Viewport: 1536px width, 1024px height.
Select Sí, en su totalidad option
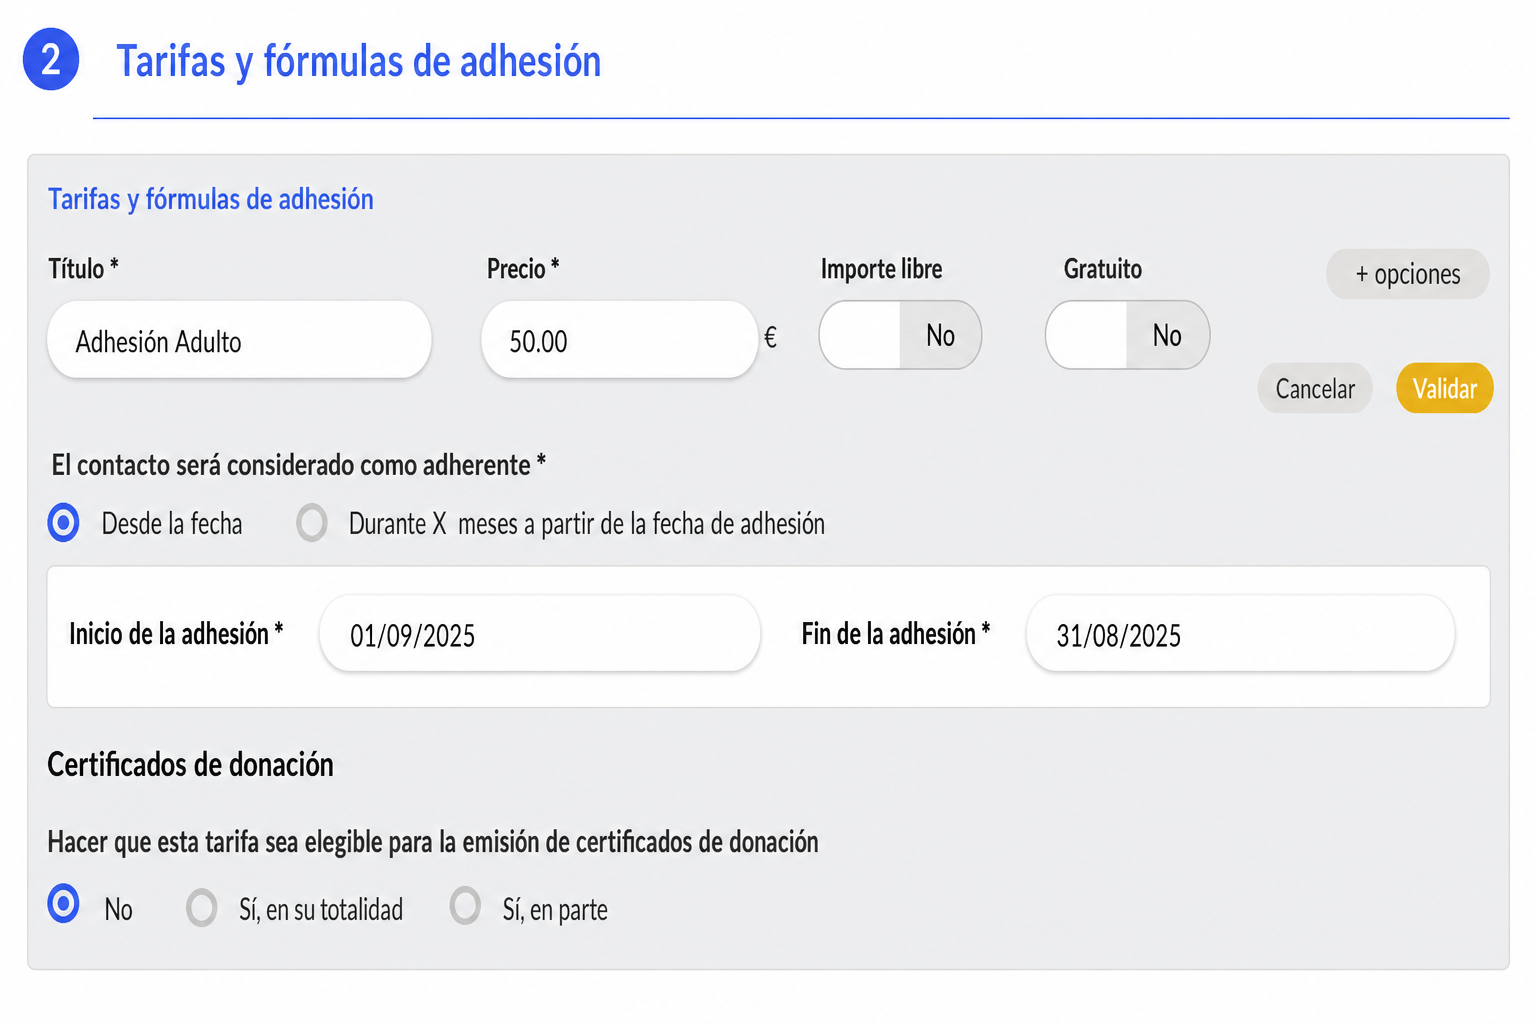click(201, 908)
